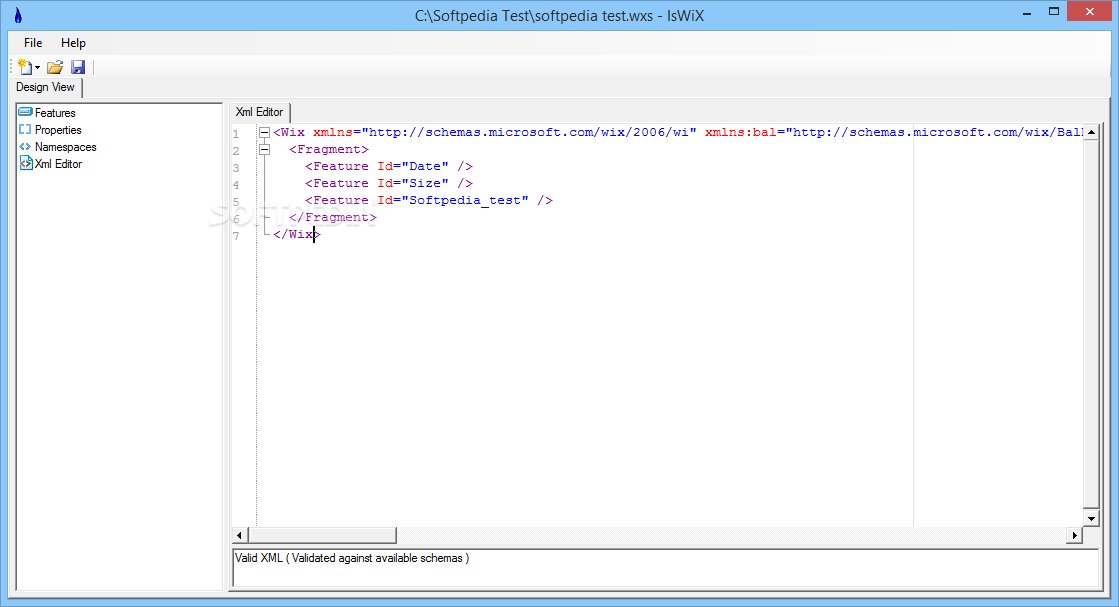Open the Help menu
This screenshot has width=1119, height=607.
point(73,43)
